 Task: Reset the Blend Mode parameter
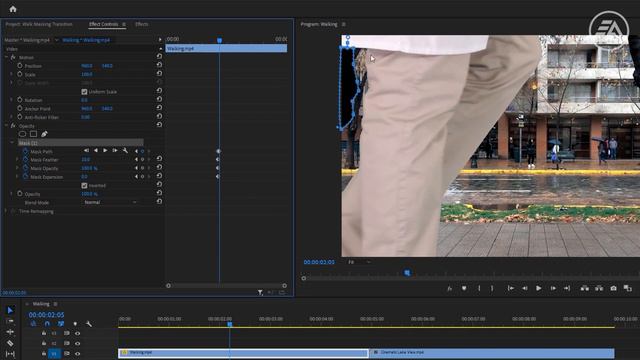pos(159,202)
